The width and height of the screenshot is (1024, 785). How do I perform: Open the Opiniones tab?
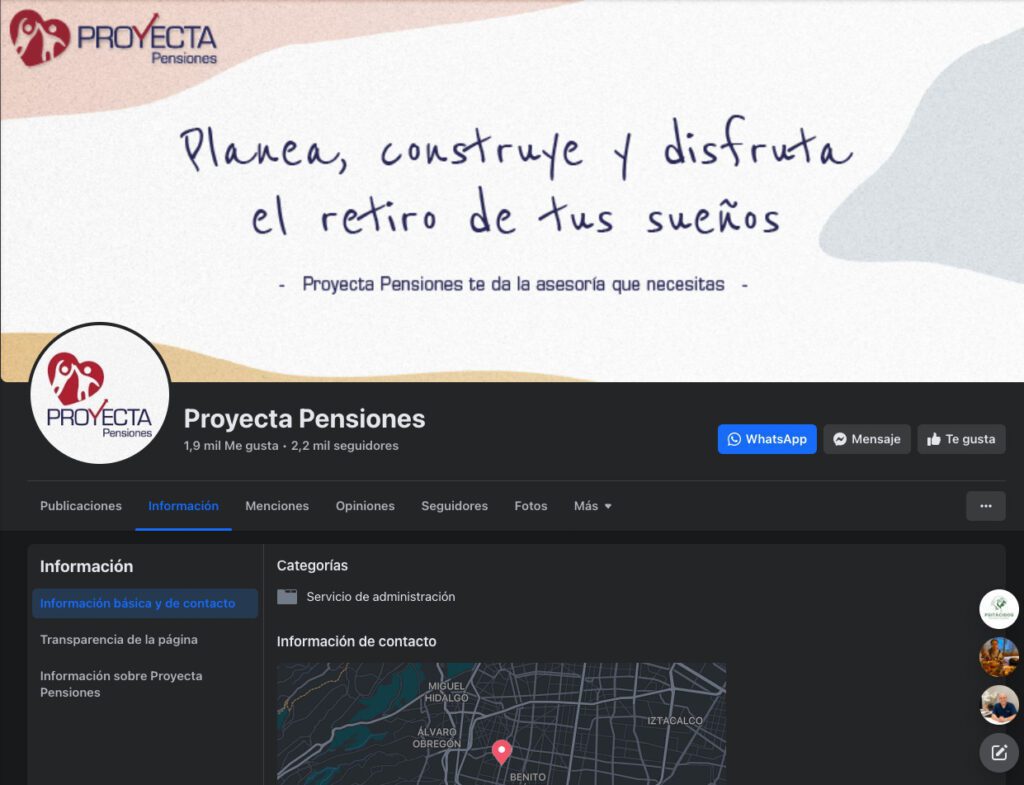pyautogui.click(x=365, y=506)
